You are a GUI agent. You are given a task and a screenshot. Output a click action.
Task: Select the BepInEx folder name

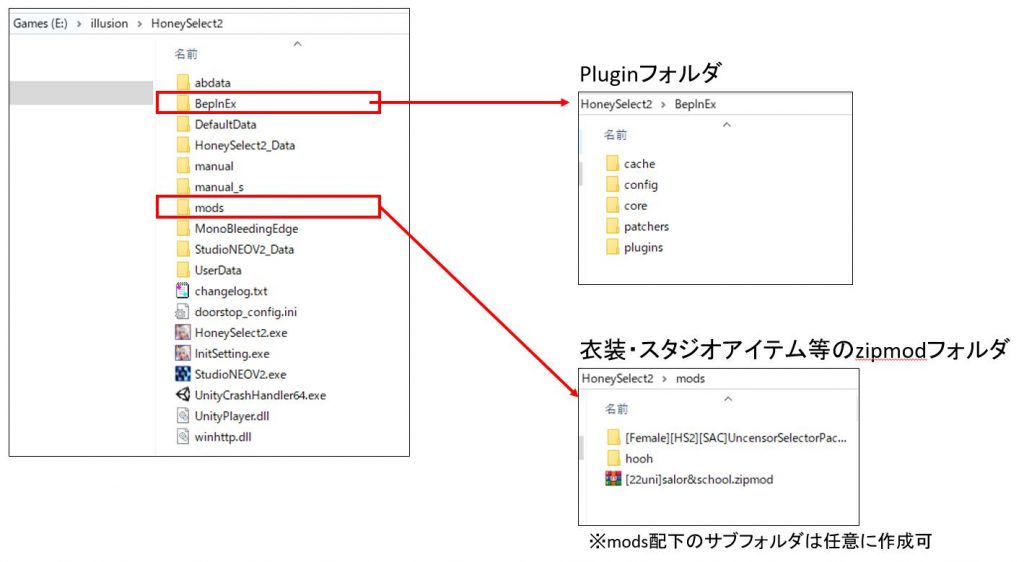(216, 103)
